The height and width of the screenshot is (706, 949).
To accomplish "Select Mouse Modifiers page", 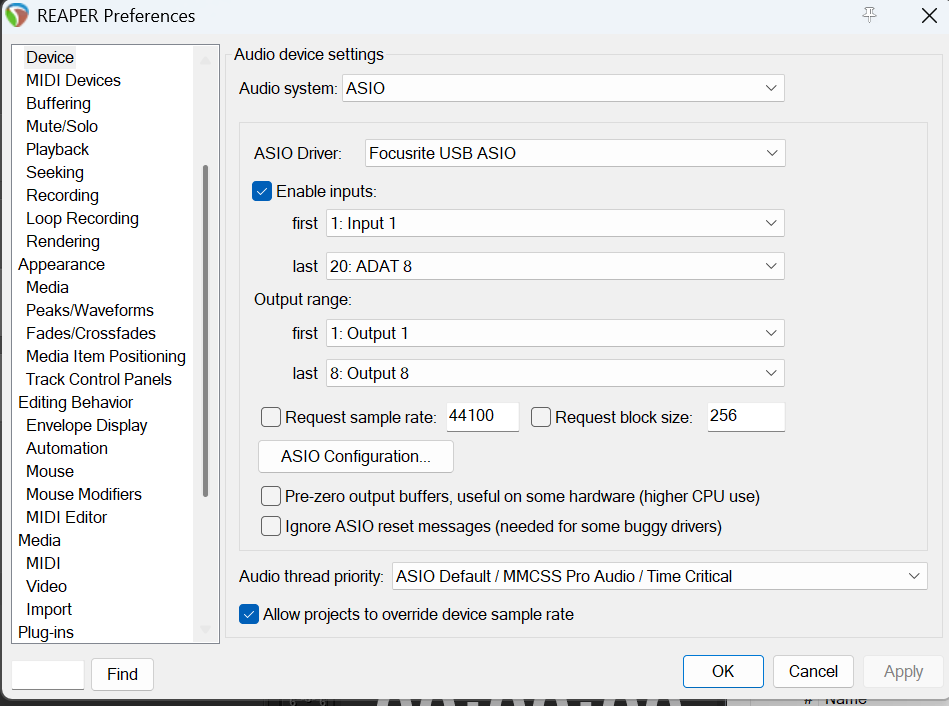I will 84,495.
